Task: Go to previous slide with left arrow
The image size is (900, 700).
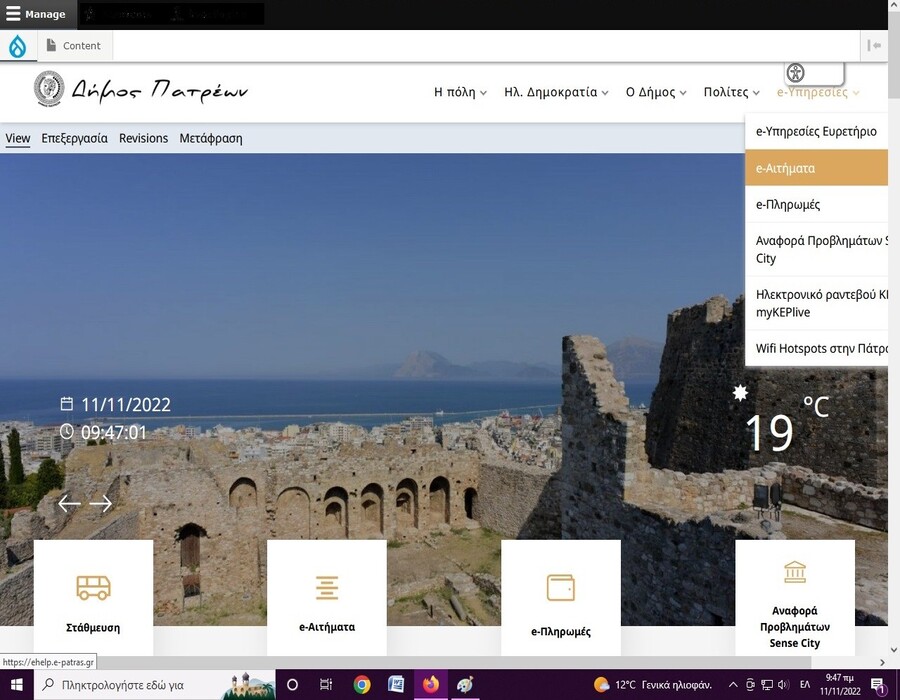Action: point(69,504)
